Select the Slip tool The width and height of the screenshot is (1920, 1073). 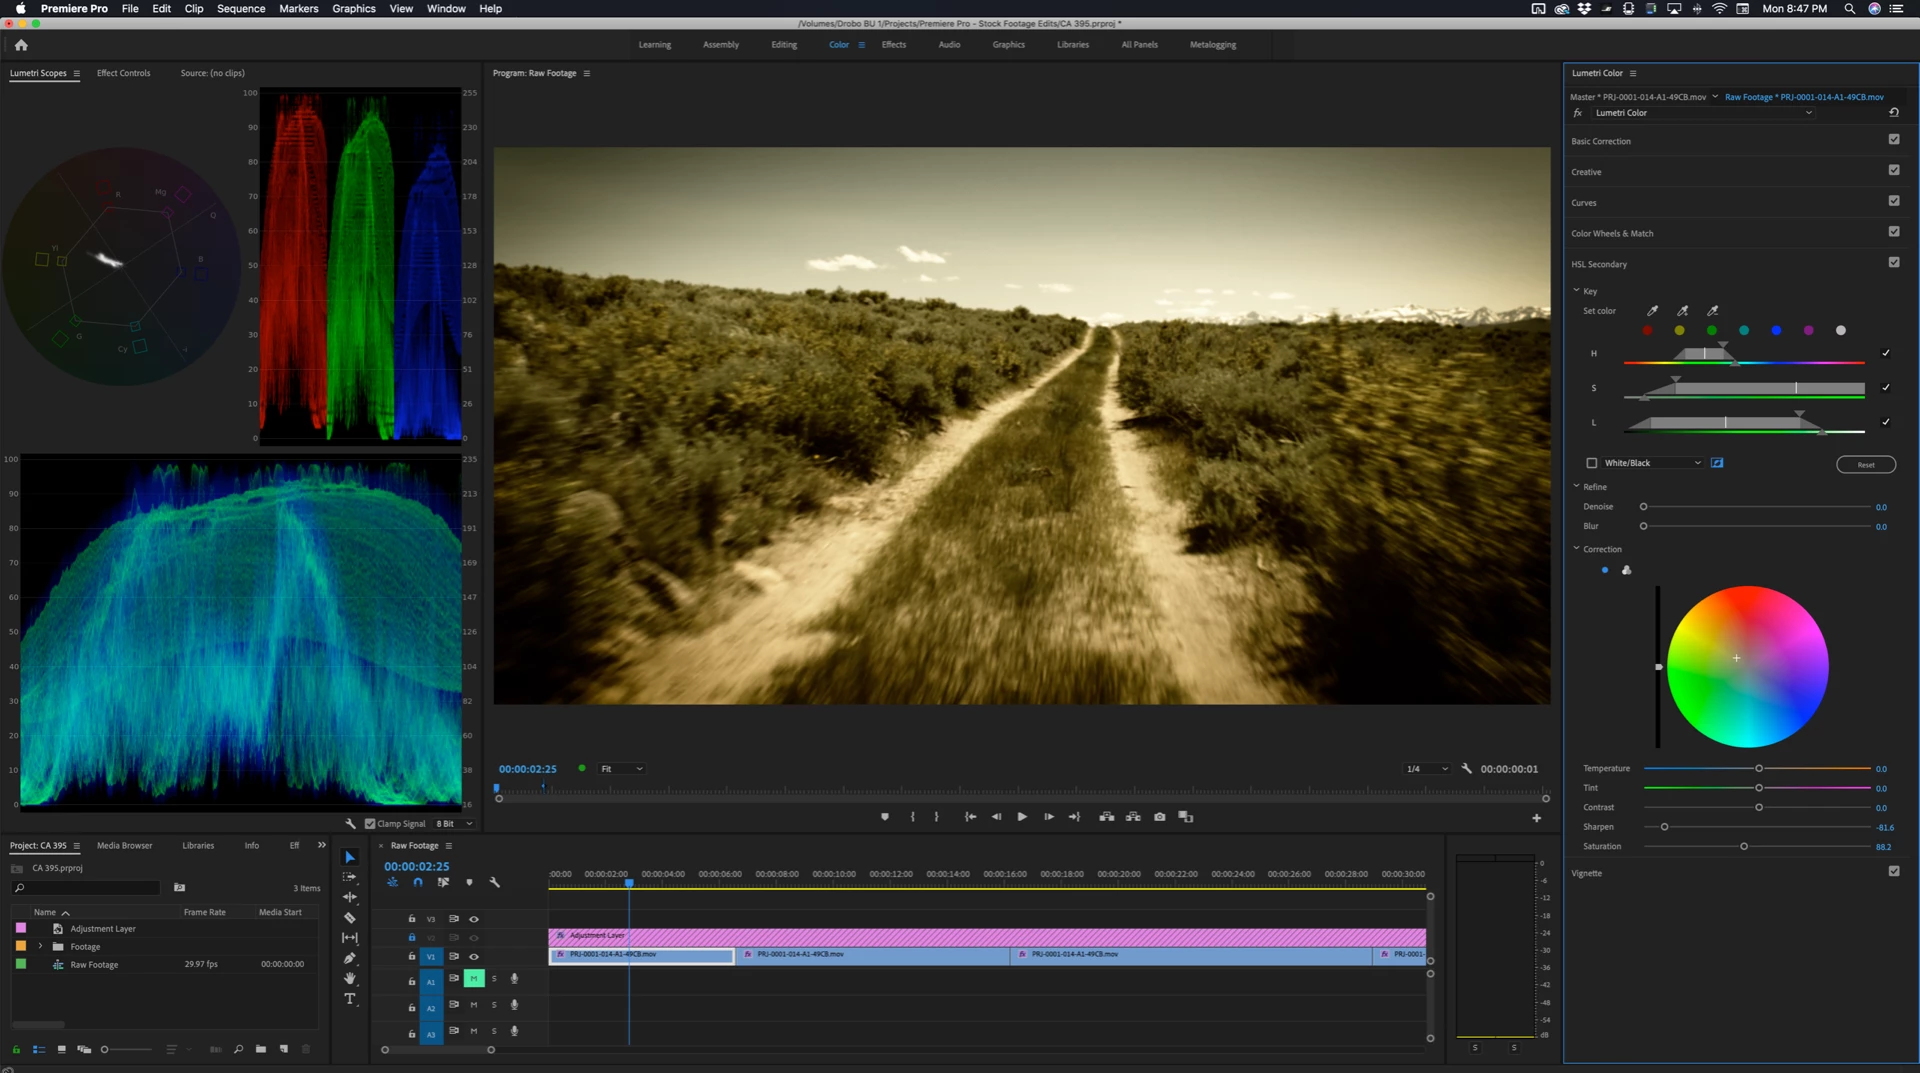pyautogui.click(x=350, y=938)
